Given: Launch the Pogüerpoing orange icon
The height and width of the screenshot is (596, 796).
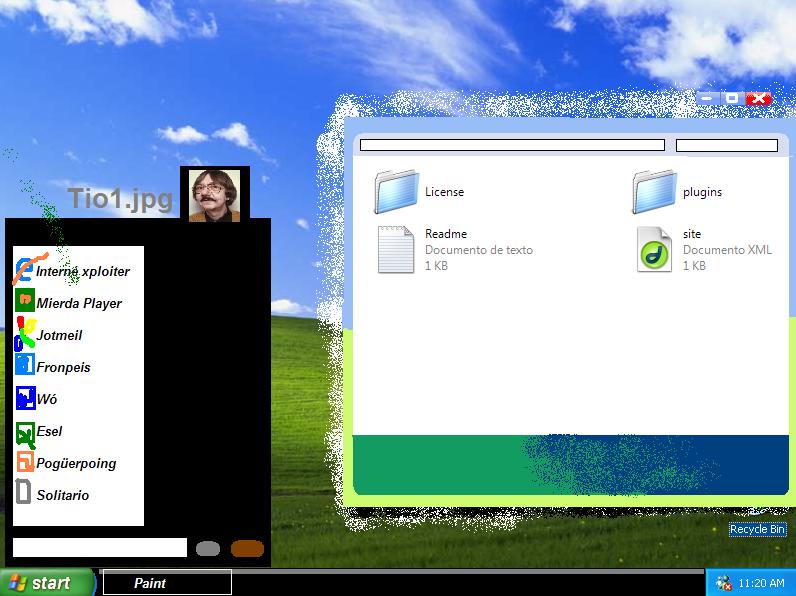Looking at the screenshot, I should point(25,461).
